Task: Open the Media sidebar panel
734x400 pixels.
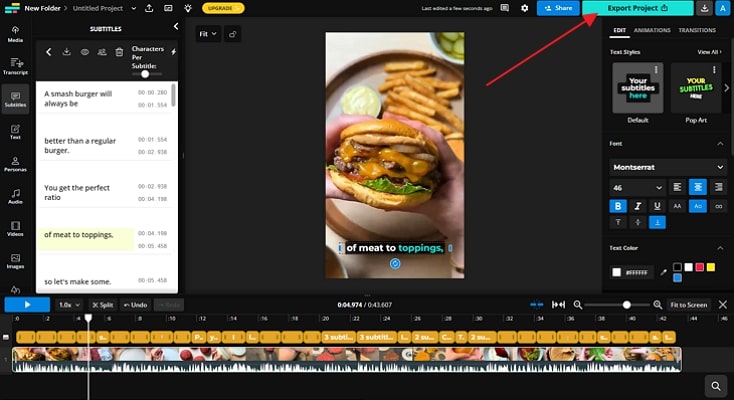Action: tap(15, 34)
